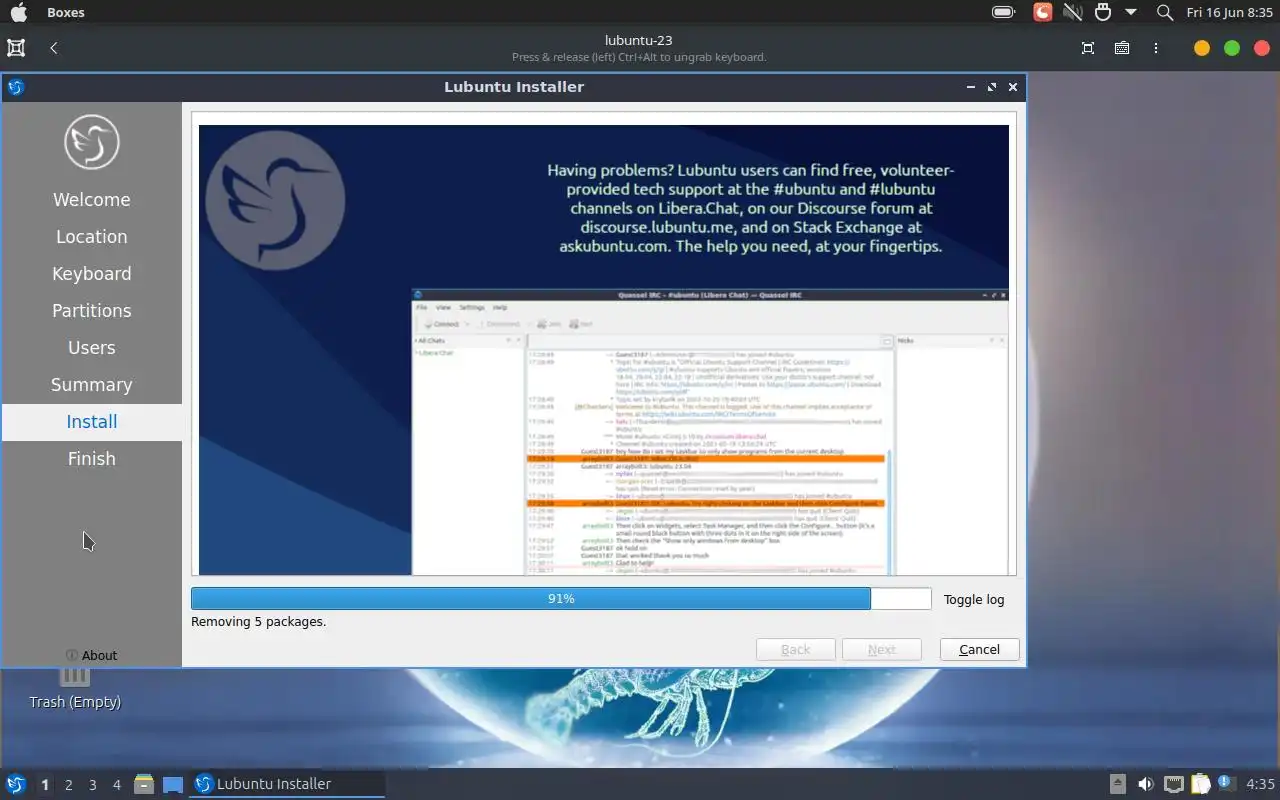
Task: Open the USB device tray icon
Action: [x=1103, y=12]
